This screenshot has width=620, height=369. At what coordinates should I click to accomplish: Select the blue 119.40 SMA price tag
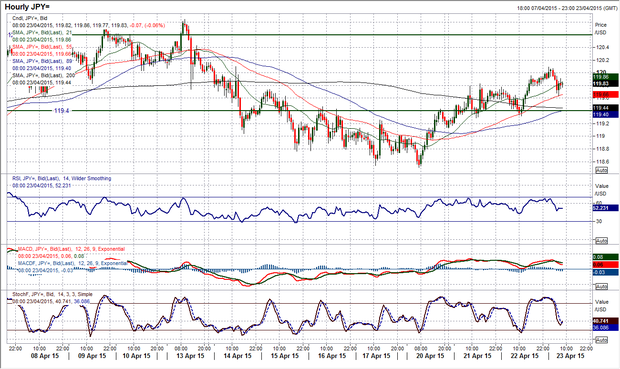606,114
